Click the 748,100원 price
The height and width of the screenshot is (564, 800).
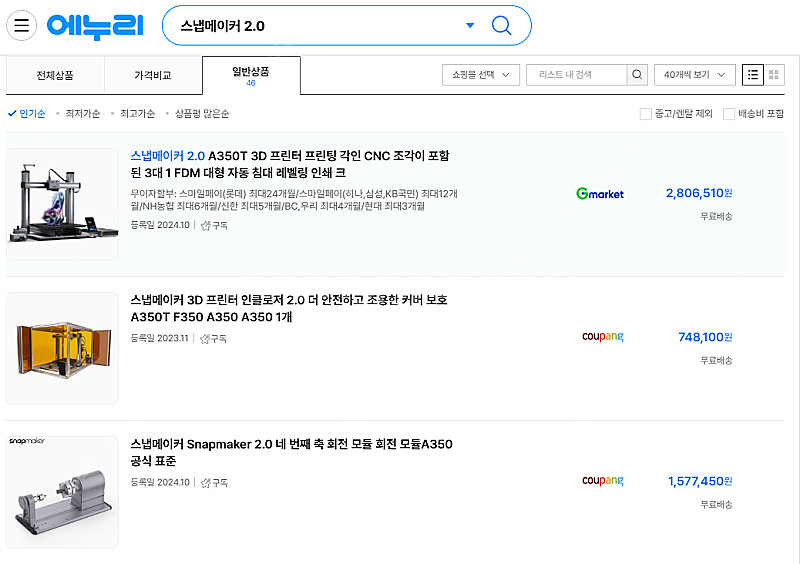tap(705, 337)
